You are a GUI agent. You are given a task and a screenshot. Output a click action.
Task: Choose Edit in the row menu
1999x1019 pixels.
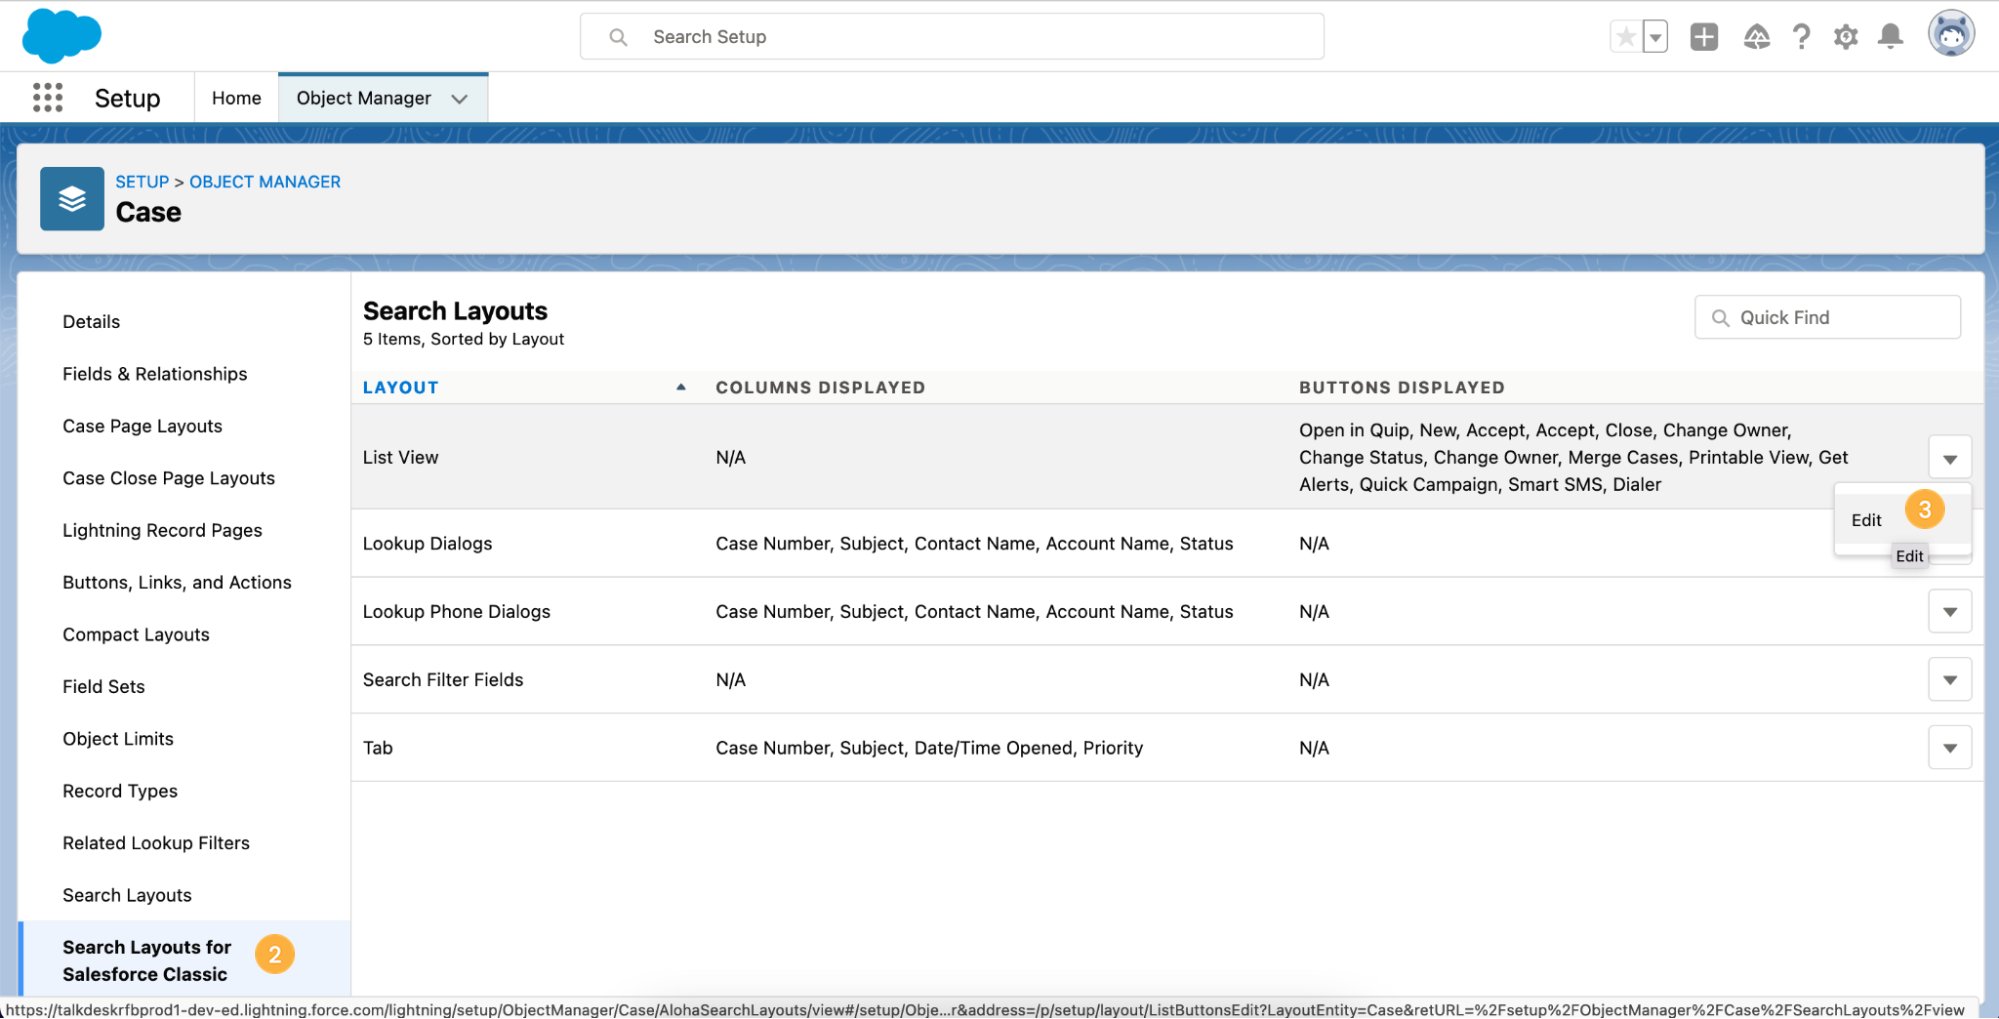[x=1866, y=520]
